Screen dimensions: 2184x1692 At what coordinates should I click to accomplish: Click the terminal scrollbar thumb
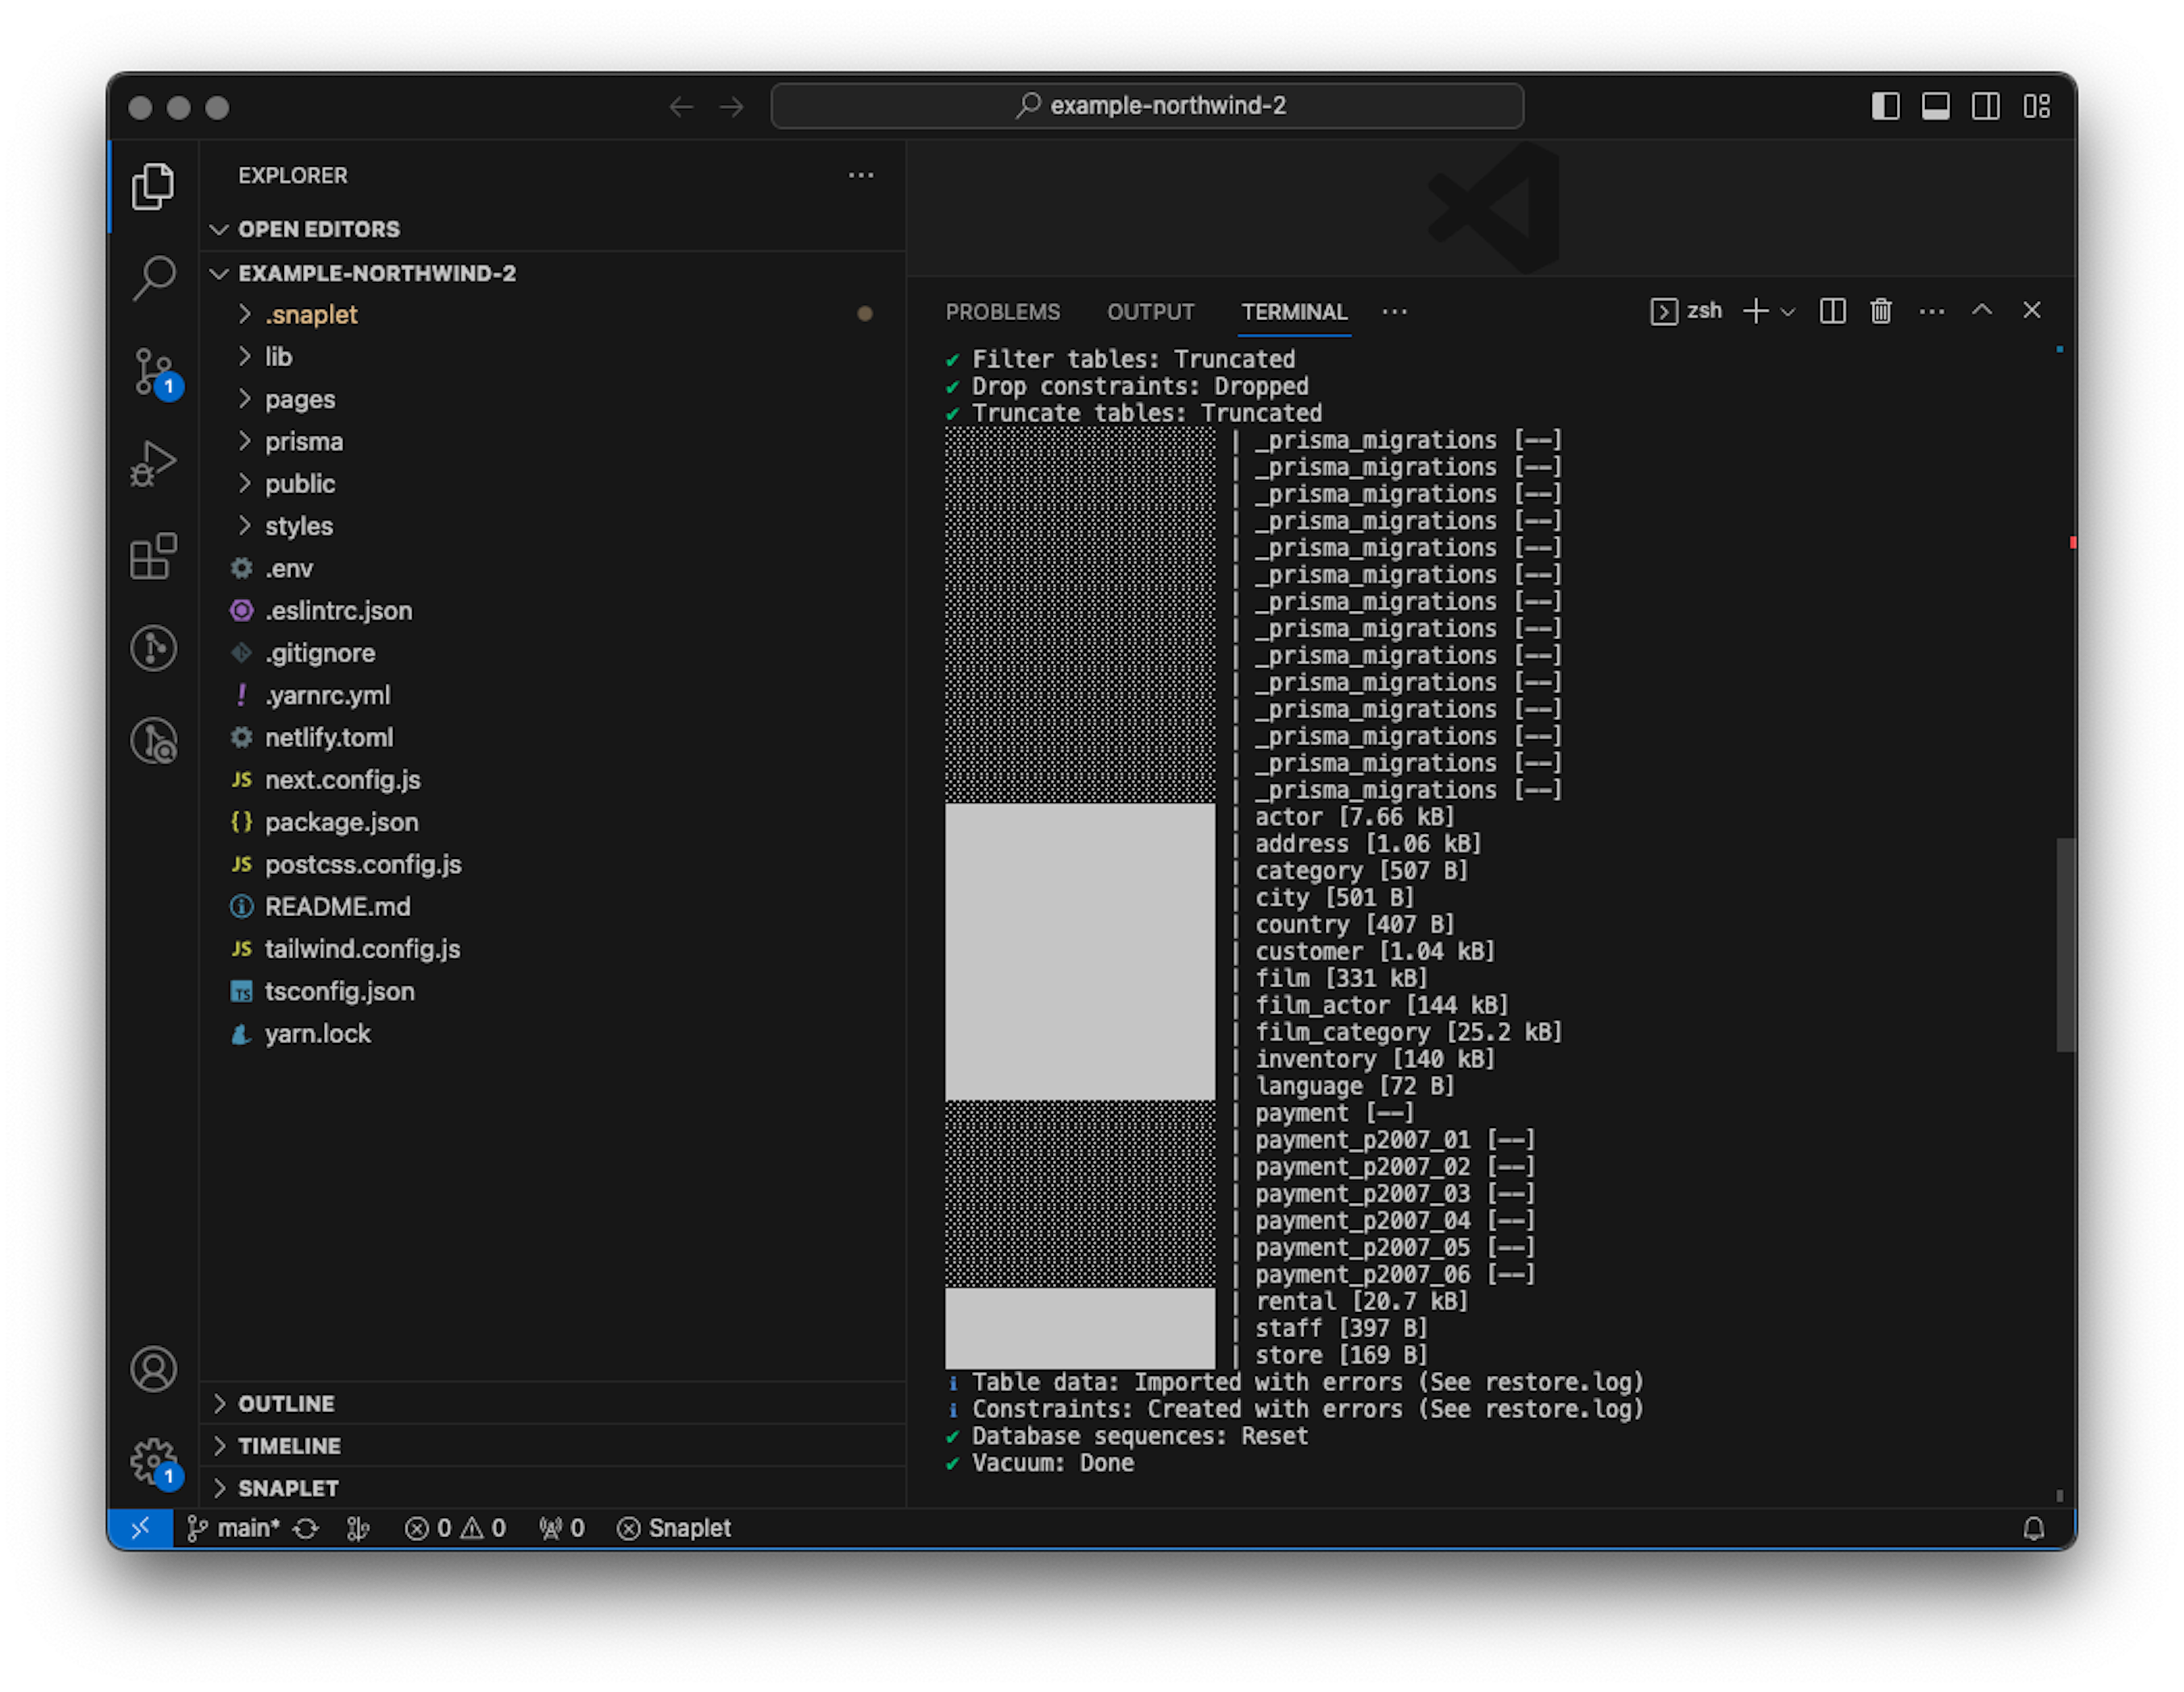2065,945
